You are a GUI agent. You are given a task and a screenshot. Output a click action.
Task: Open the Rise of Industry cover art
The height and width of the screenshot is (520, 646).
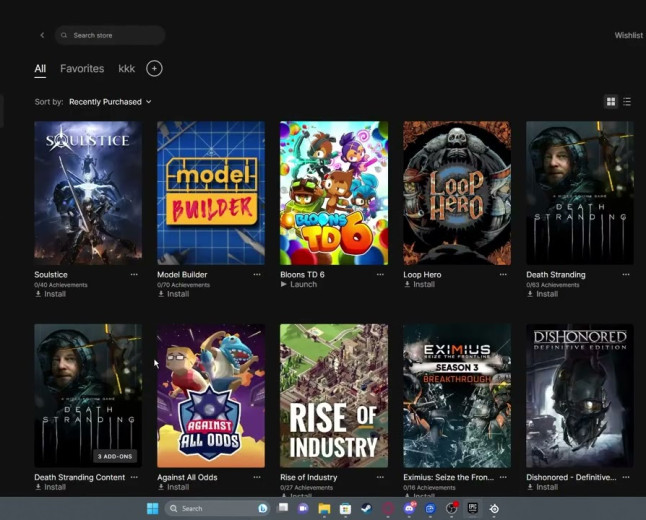334,396
